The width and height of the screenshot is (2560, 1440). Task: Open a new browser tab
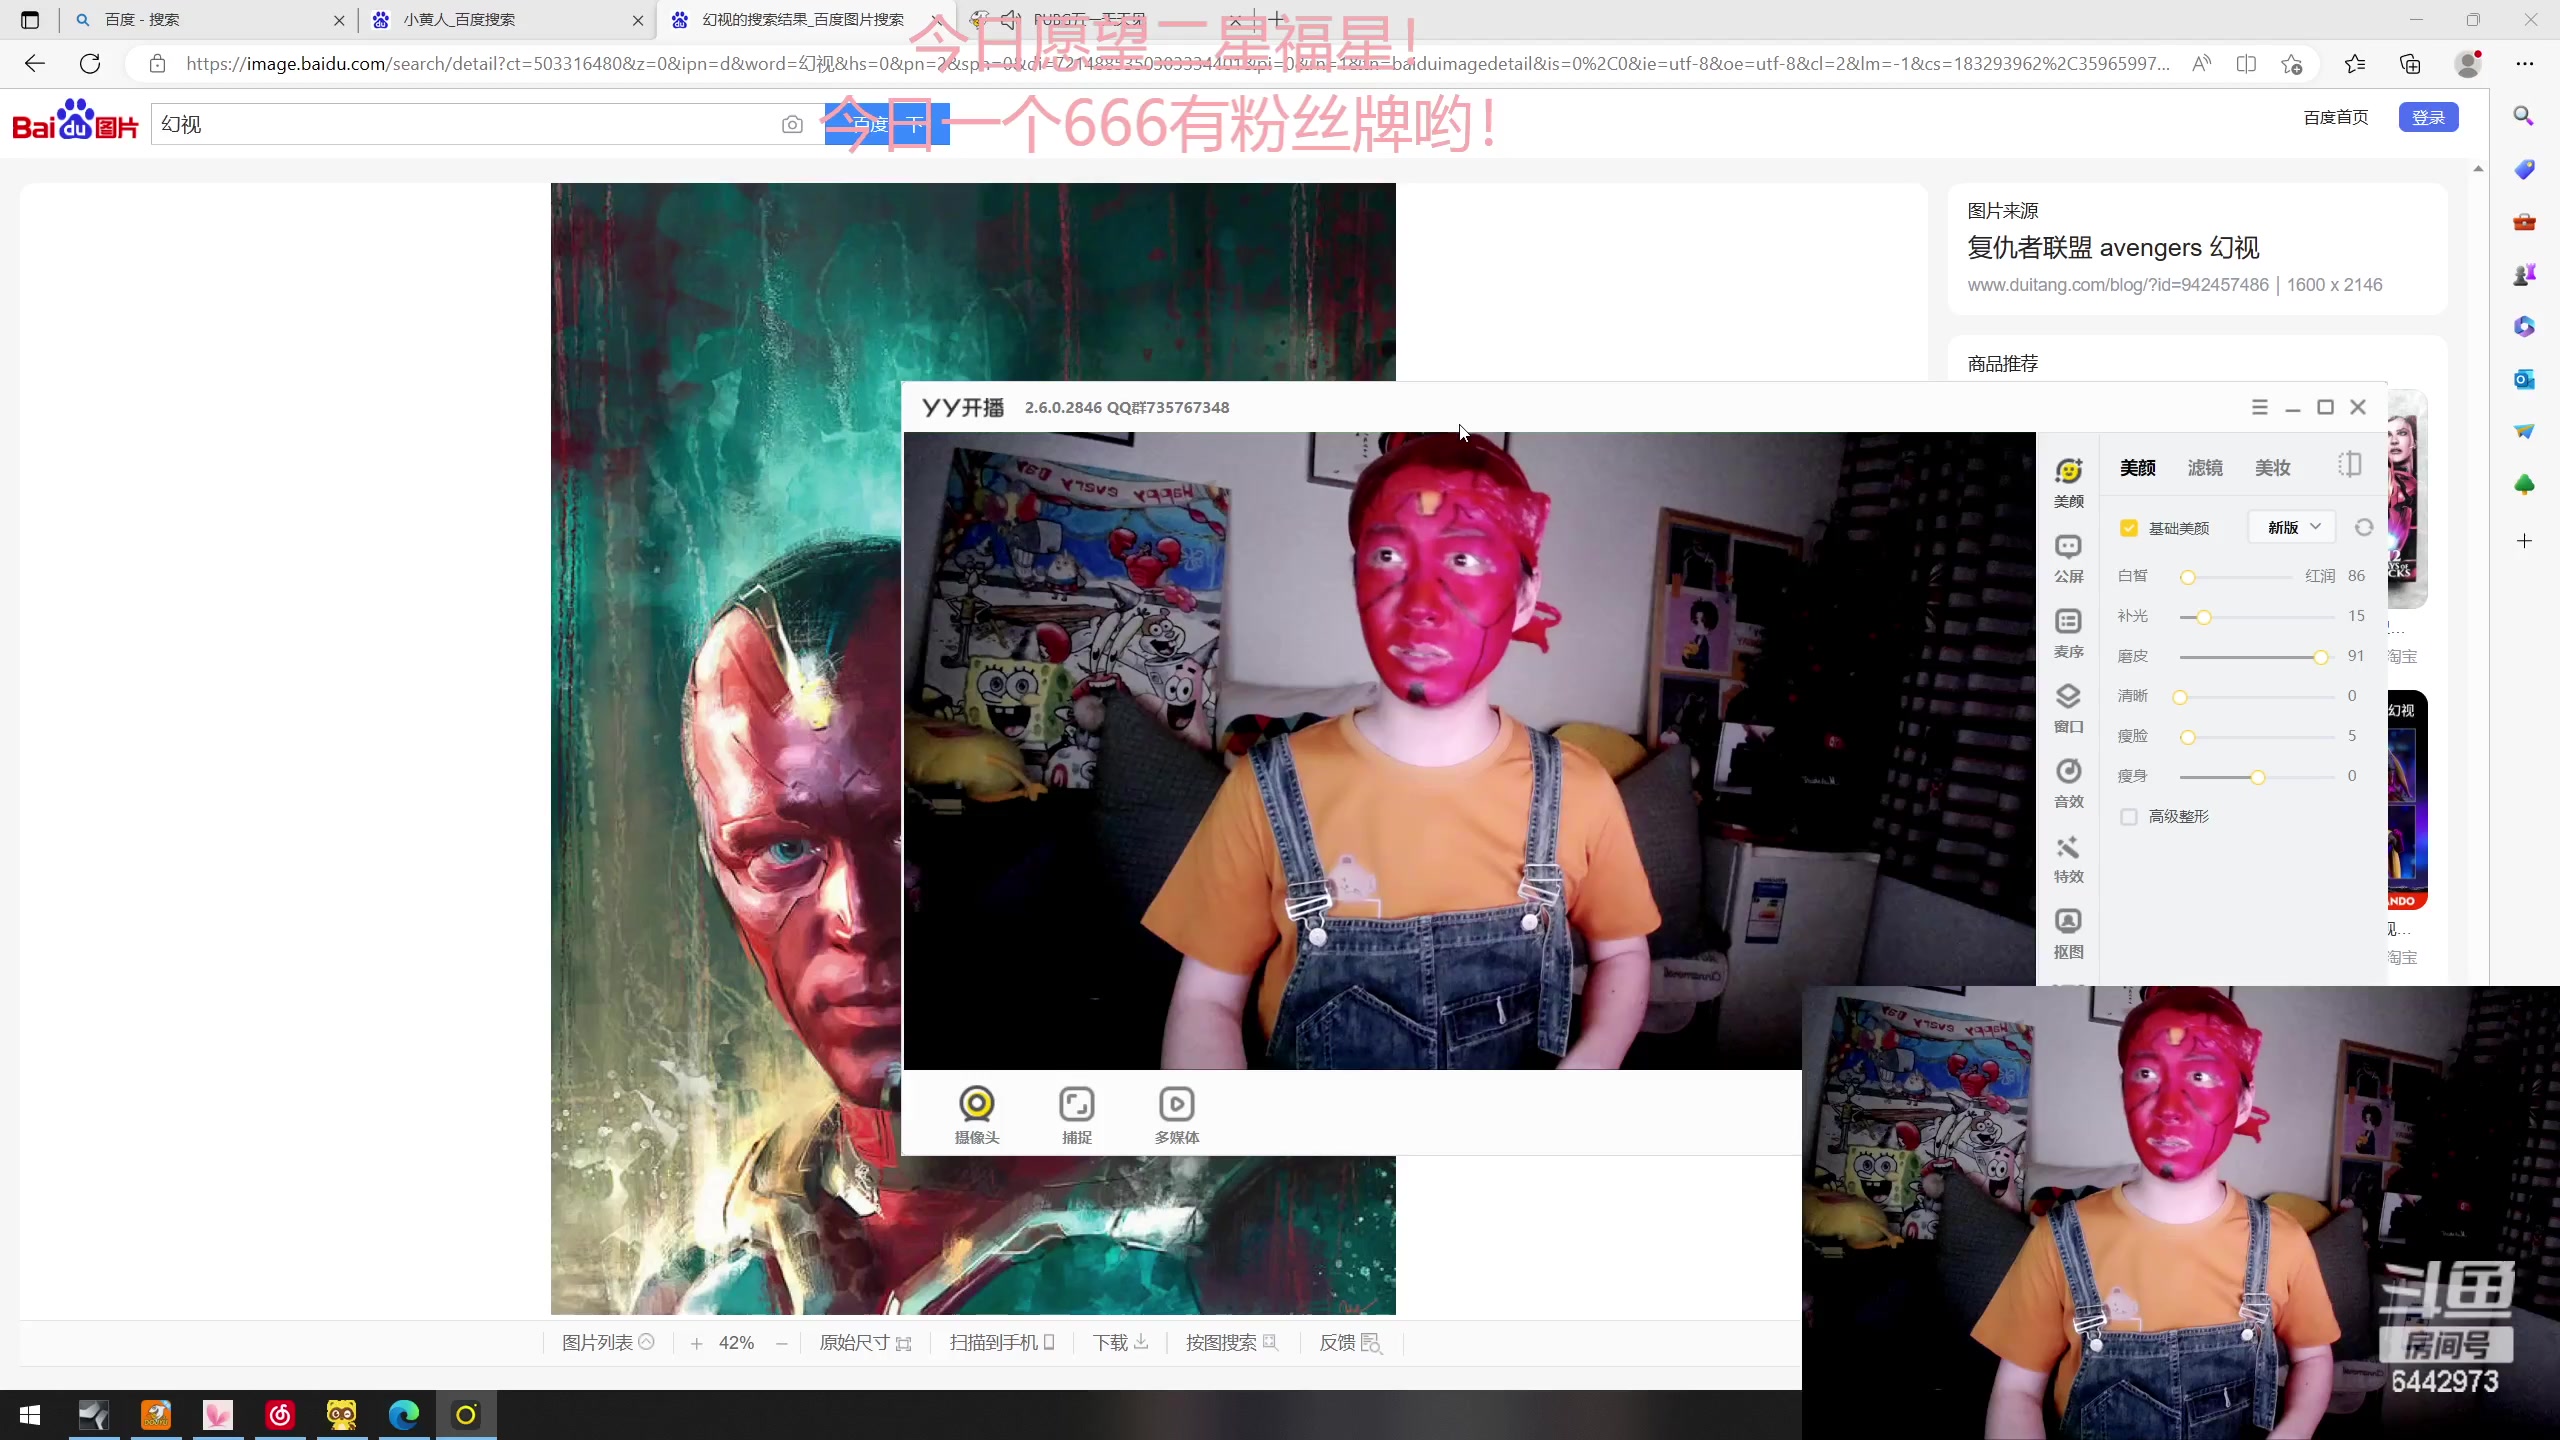point(1277,19)
